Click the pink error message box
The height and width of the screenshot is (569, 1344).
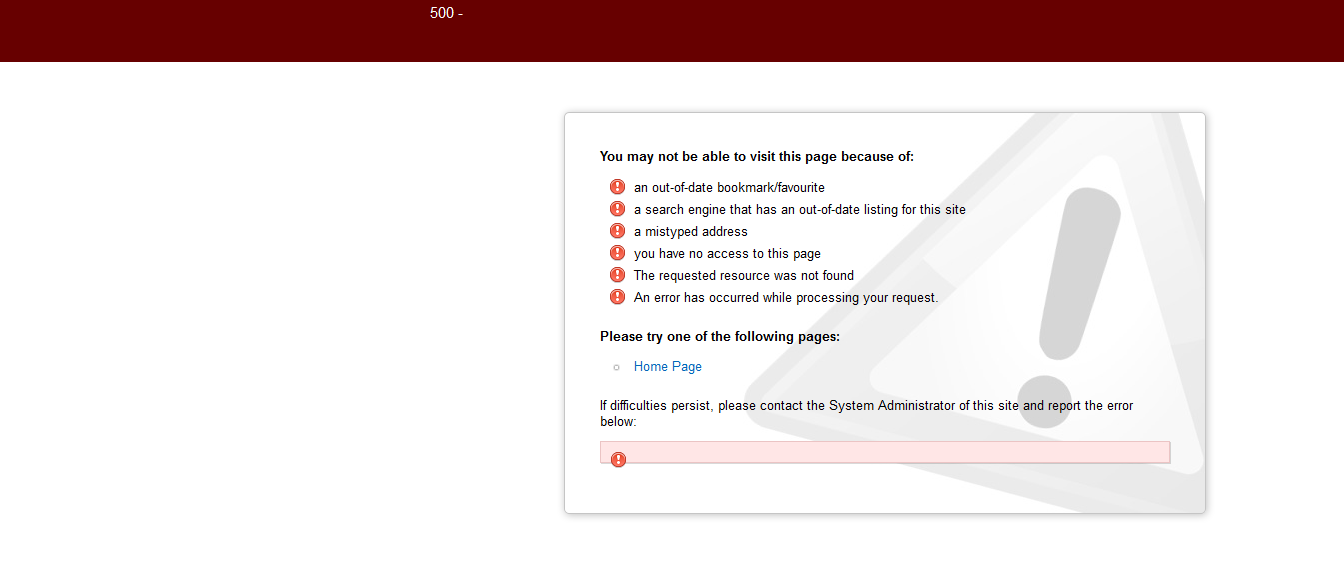[x=885, y=453]
